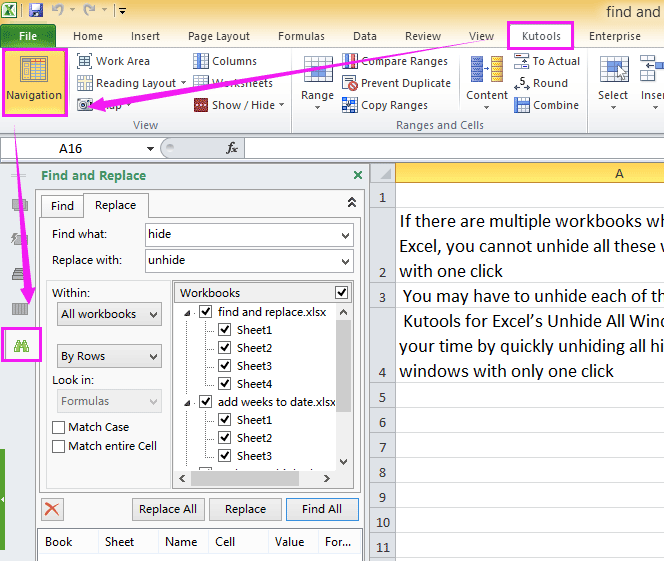664x561 pixels.
Task: Click the Replace button
Action: point(245,509)
